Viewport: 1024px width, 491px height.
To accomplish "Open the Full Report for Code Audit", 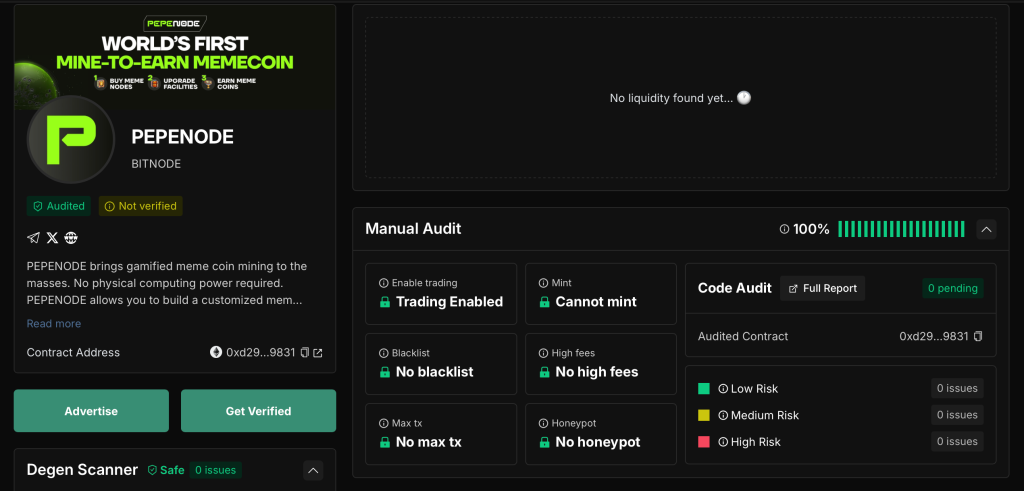I will pyautogui.click(x=822, y=288).
